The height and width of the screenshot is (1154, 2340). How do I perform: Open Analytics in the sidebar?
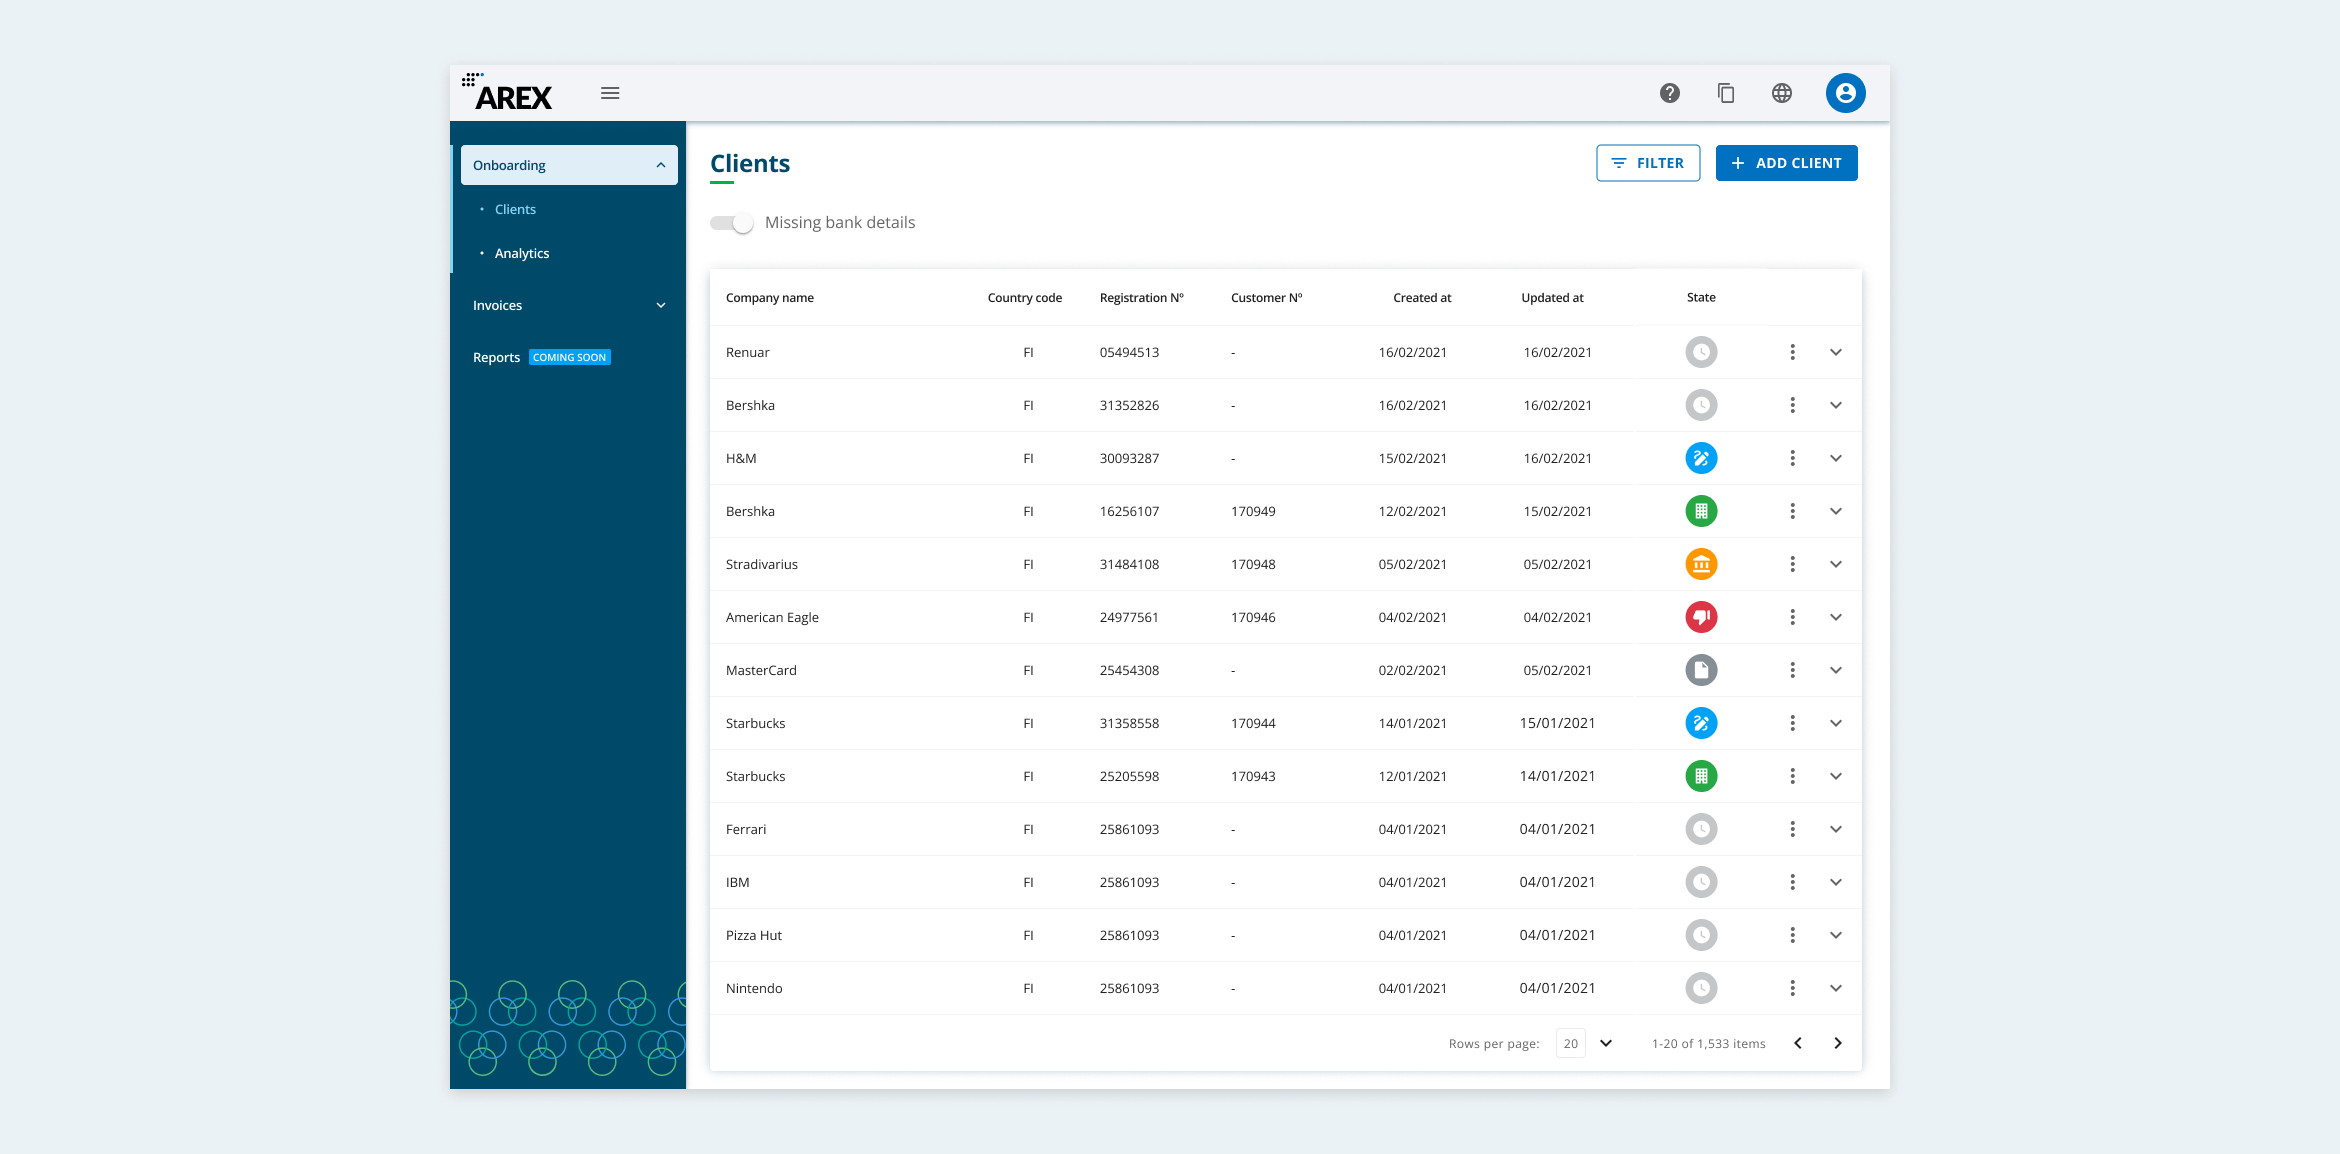click(x=522, y=253)
